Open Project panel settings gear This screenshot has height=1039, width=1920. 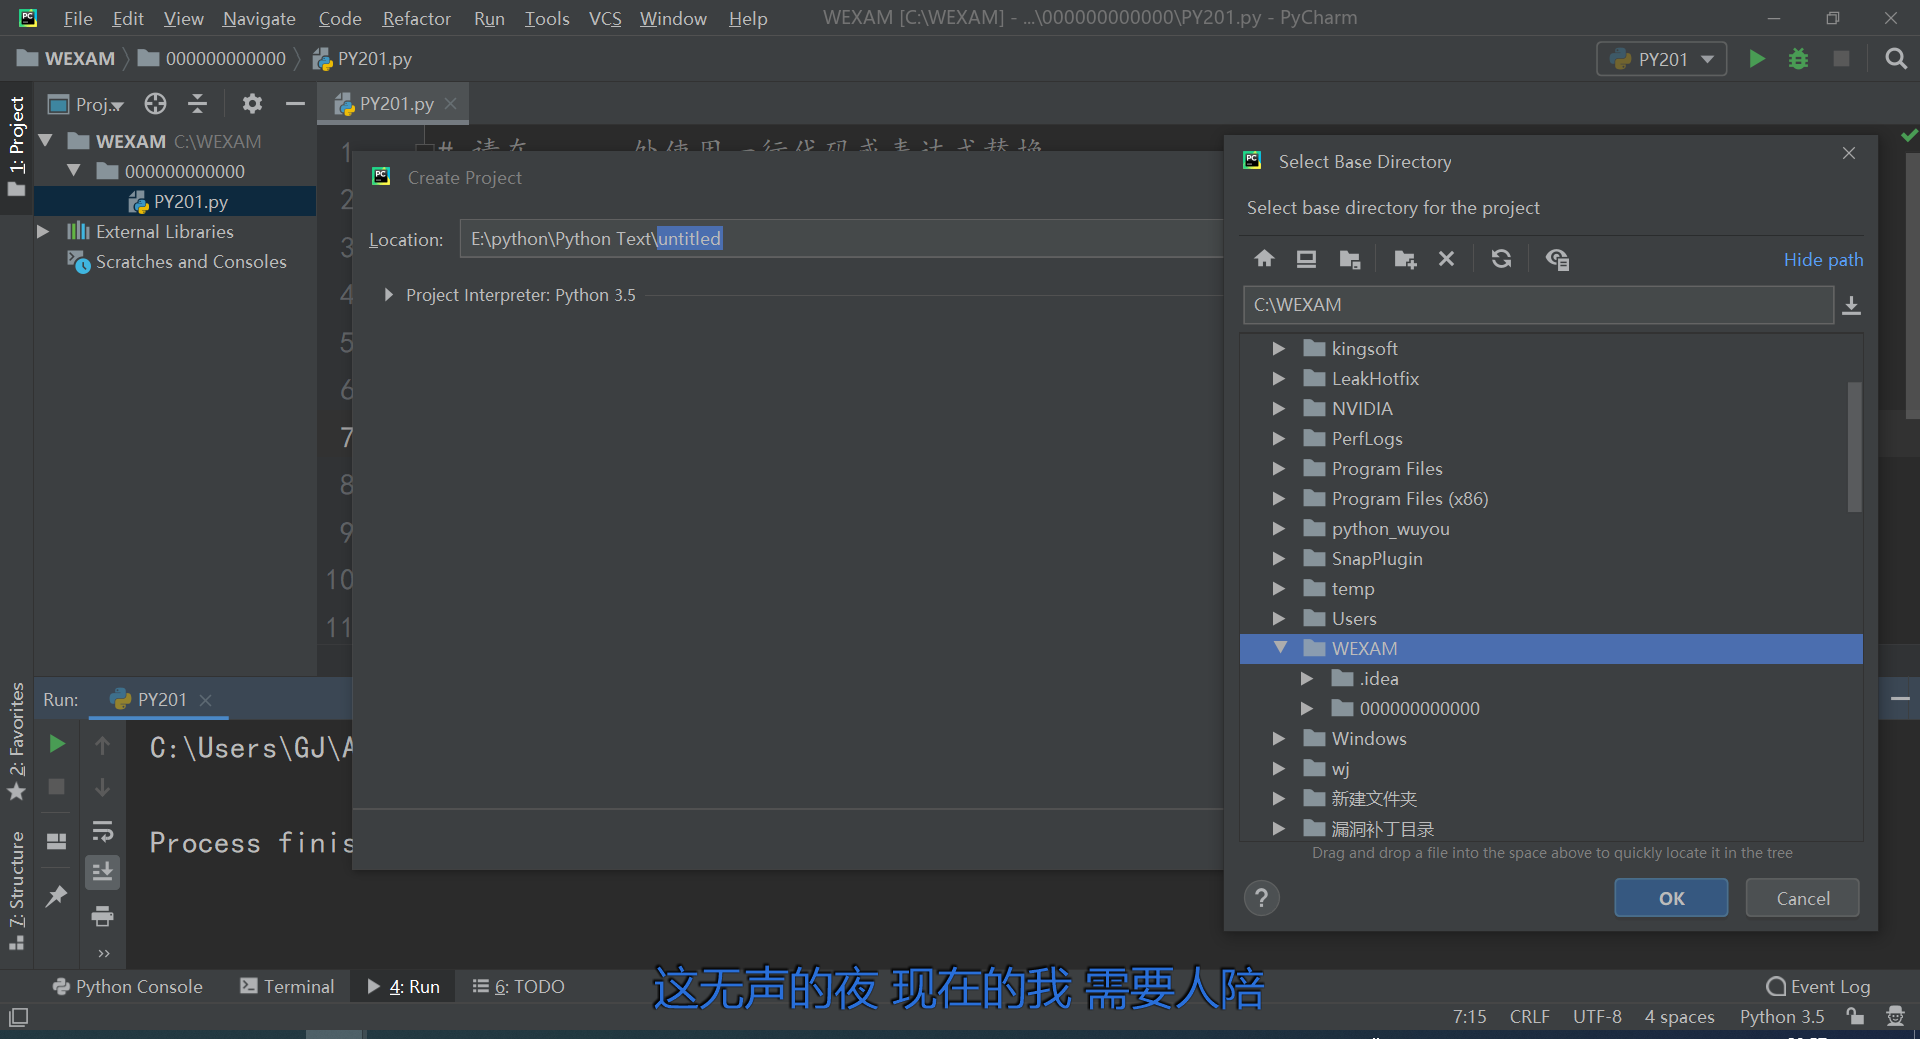[252, 104]
